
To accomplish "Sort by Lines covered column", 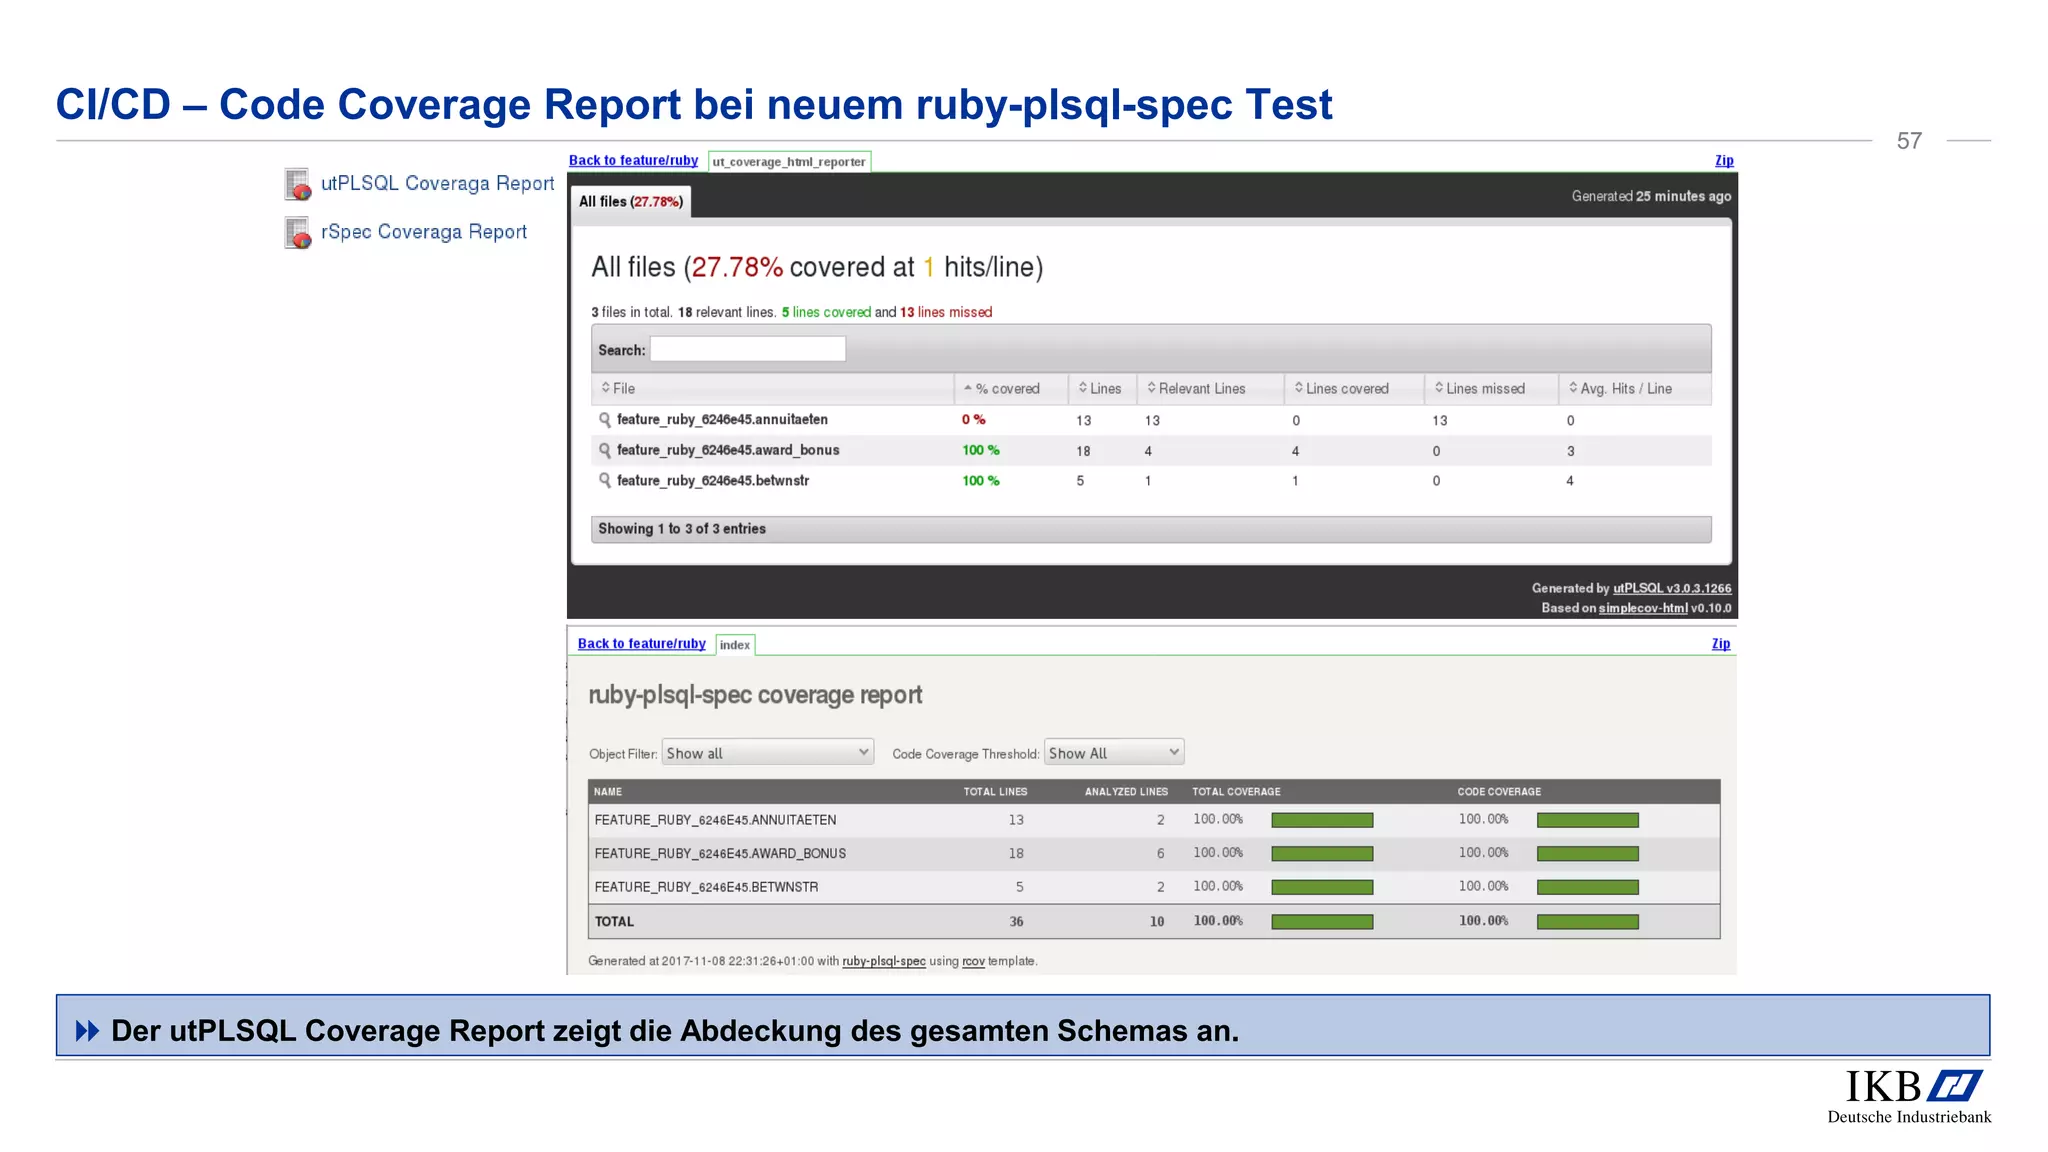I will click(1354, 389).
